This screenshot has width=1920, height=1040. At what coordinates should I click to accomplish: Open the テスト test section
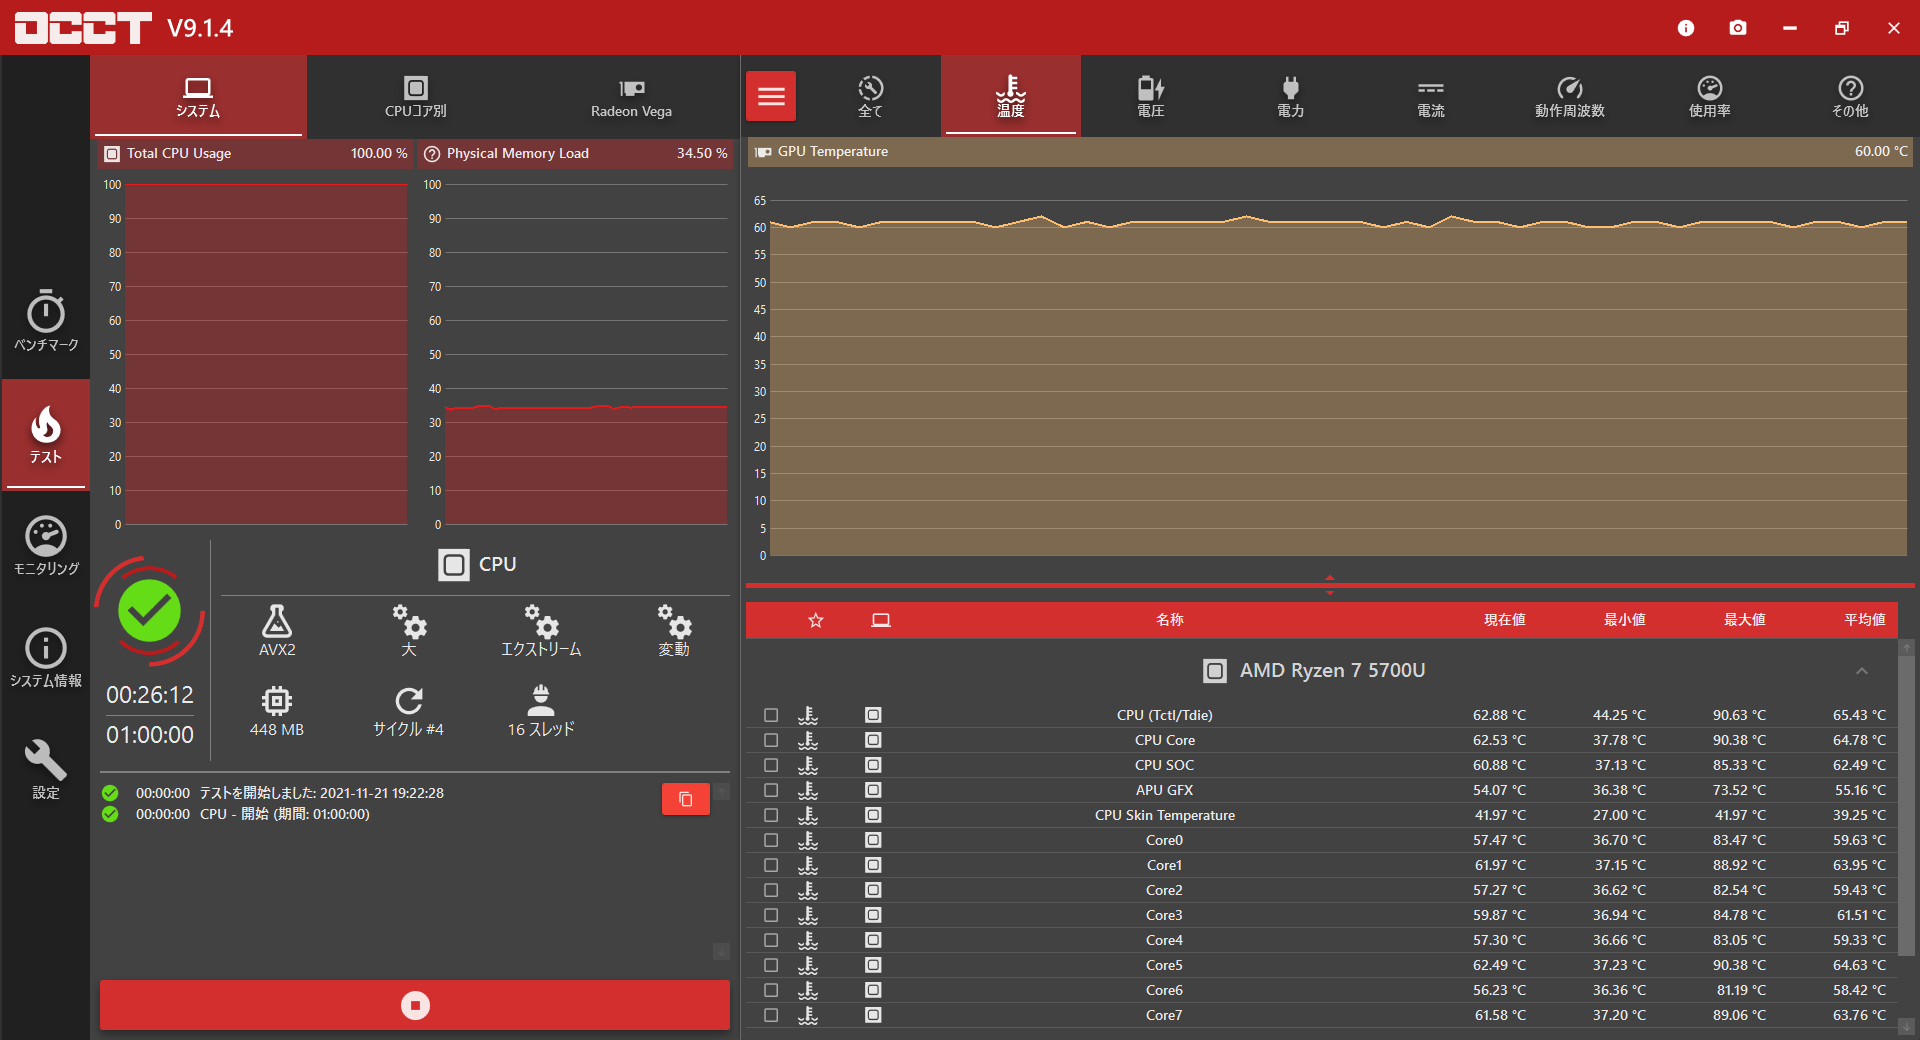[46, 435]
